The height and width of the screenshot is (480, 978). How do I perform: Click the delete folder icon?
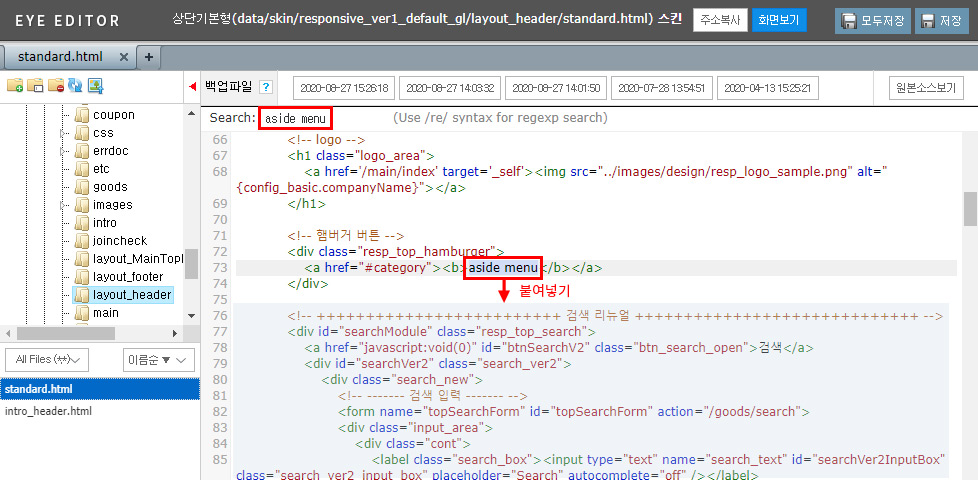coord(55,85)
